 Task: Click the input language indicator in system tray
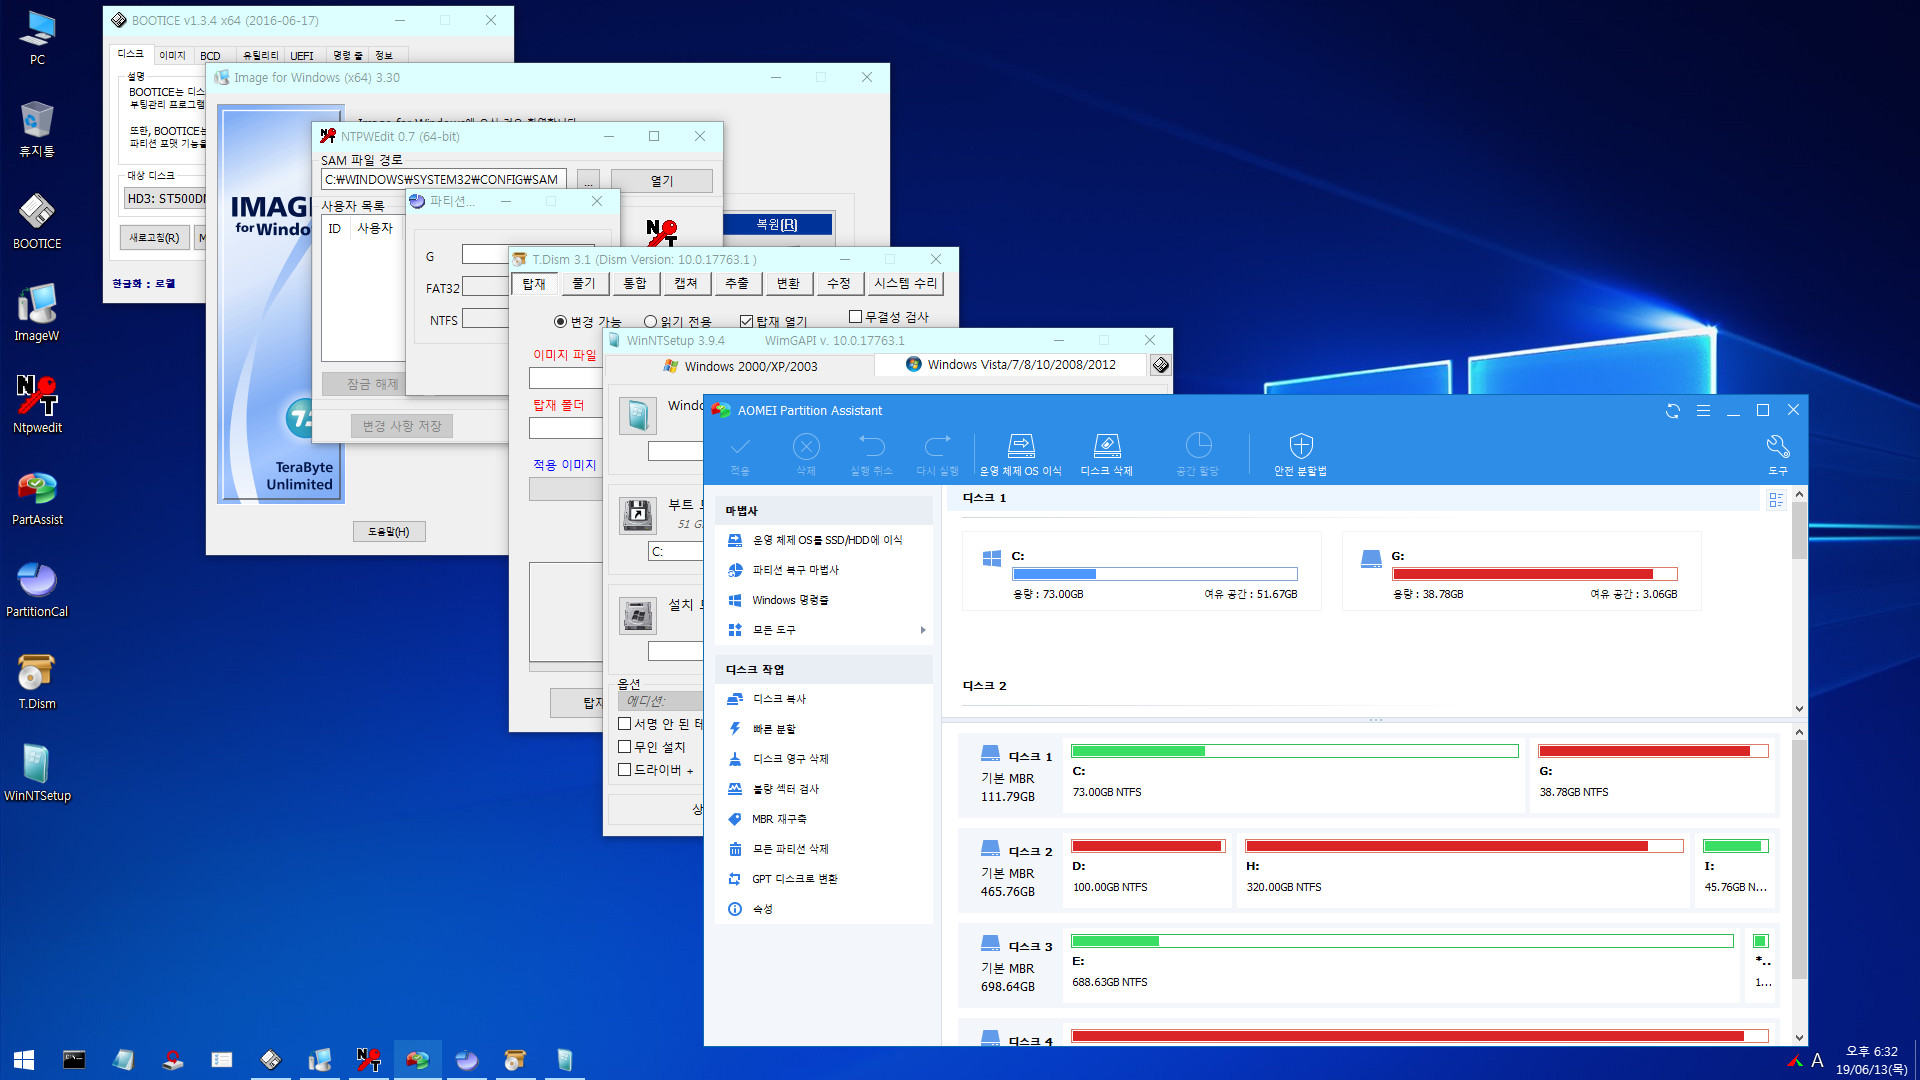1817,1060
